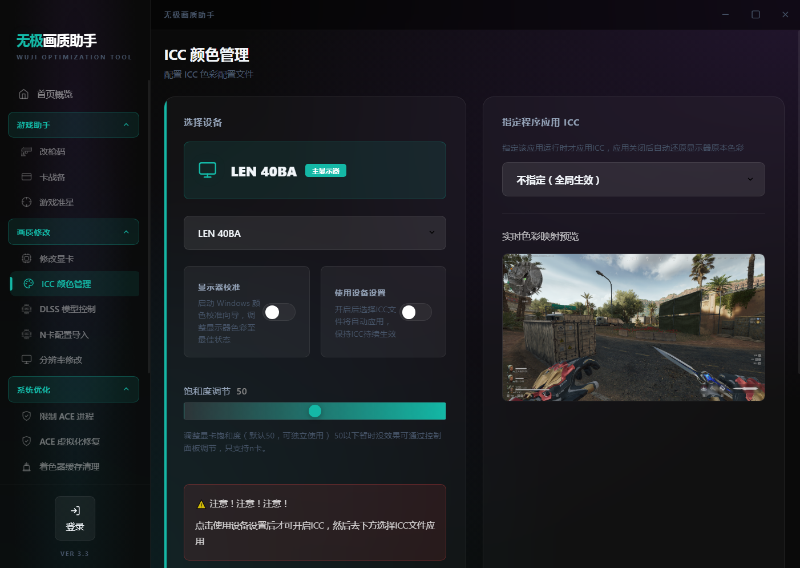
Task: Click the 限制 ACE 进程 shield icon
Action: (27, 416)
